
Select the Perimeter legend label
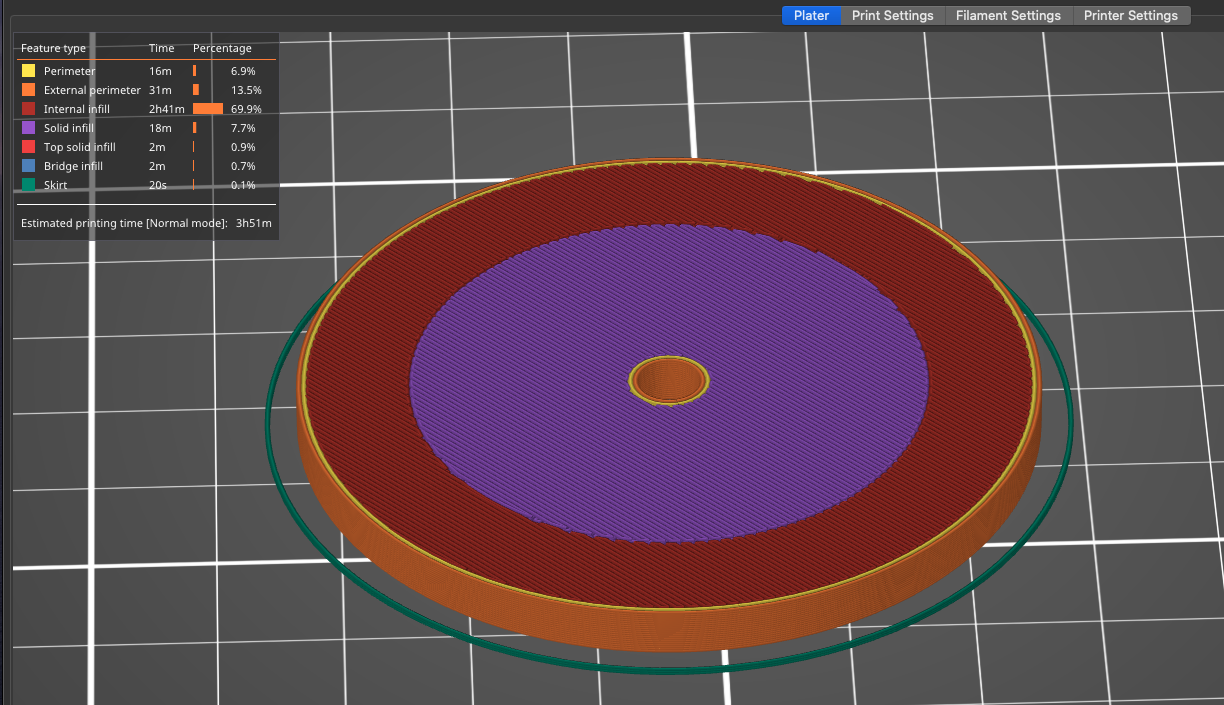click(70, 72)
